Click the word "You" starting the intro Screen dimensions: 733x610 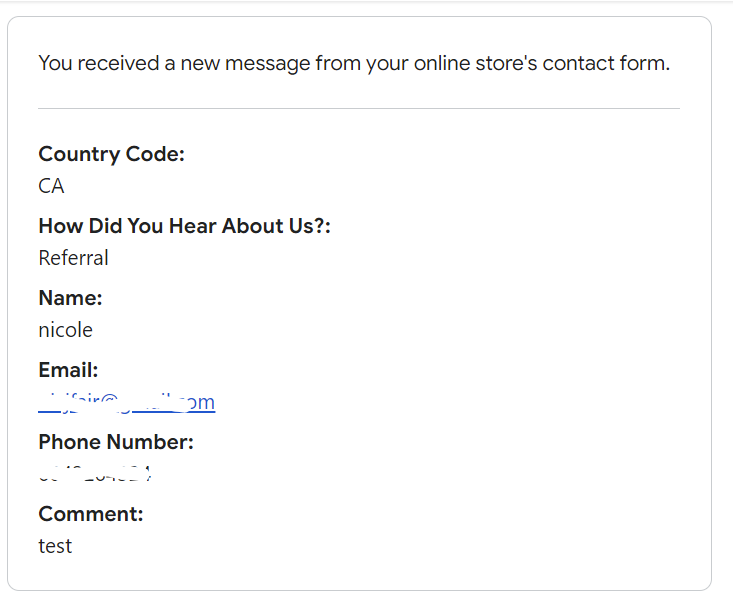[x=55, y=63]
